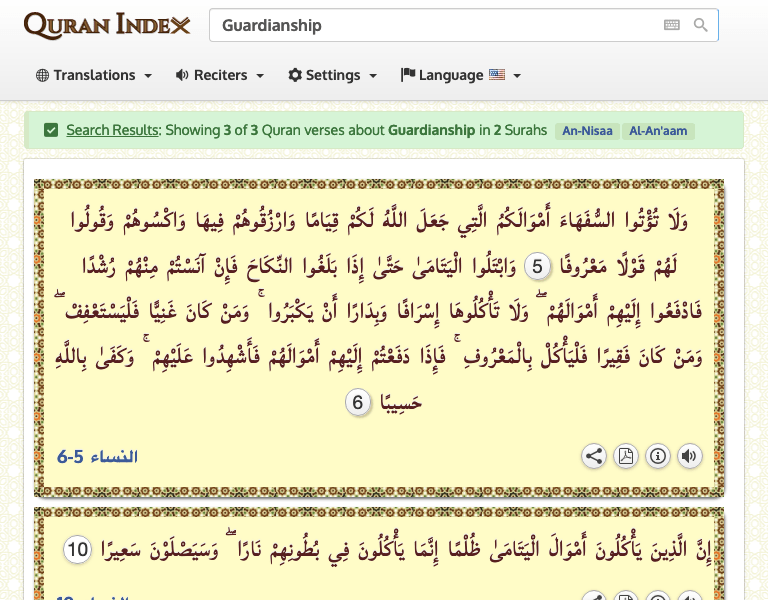
Task: Open the Translations dropdown menu
Action: pos(94,75)
